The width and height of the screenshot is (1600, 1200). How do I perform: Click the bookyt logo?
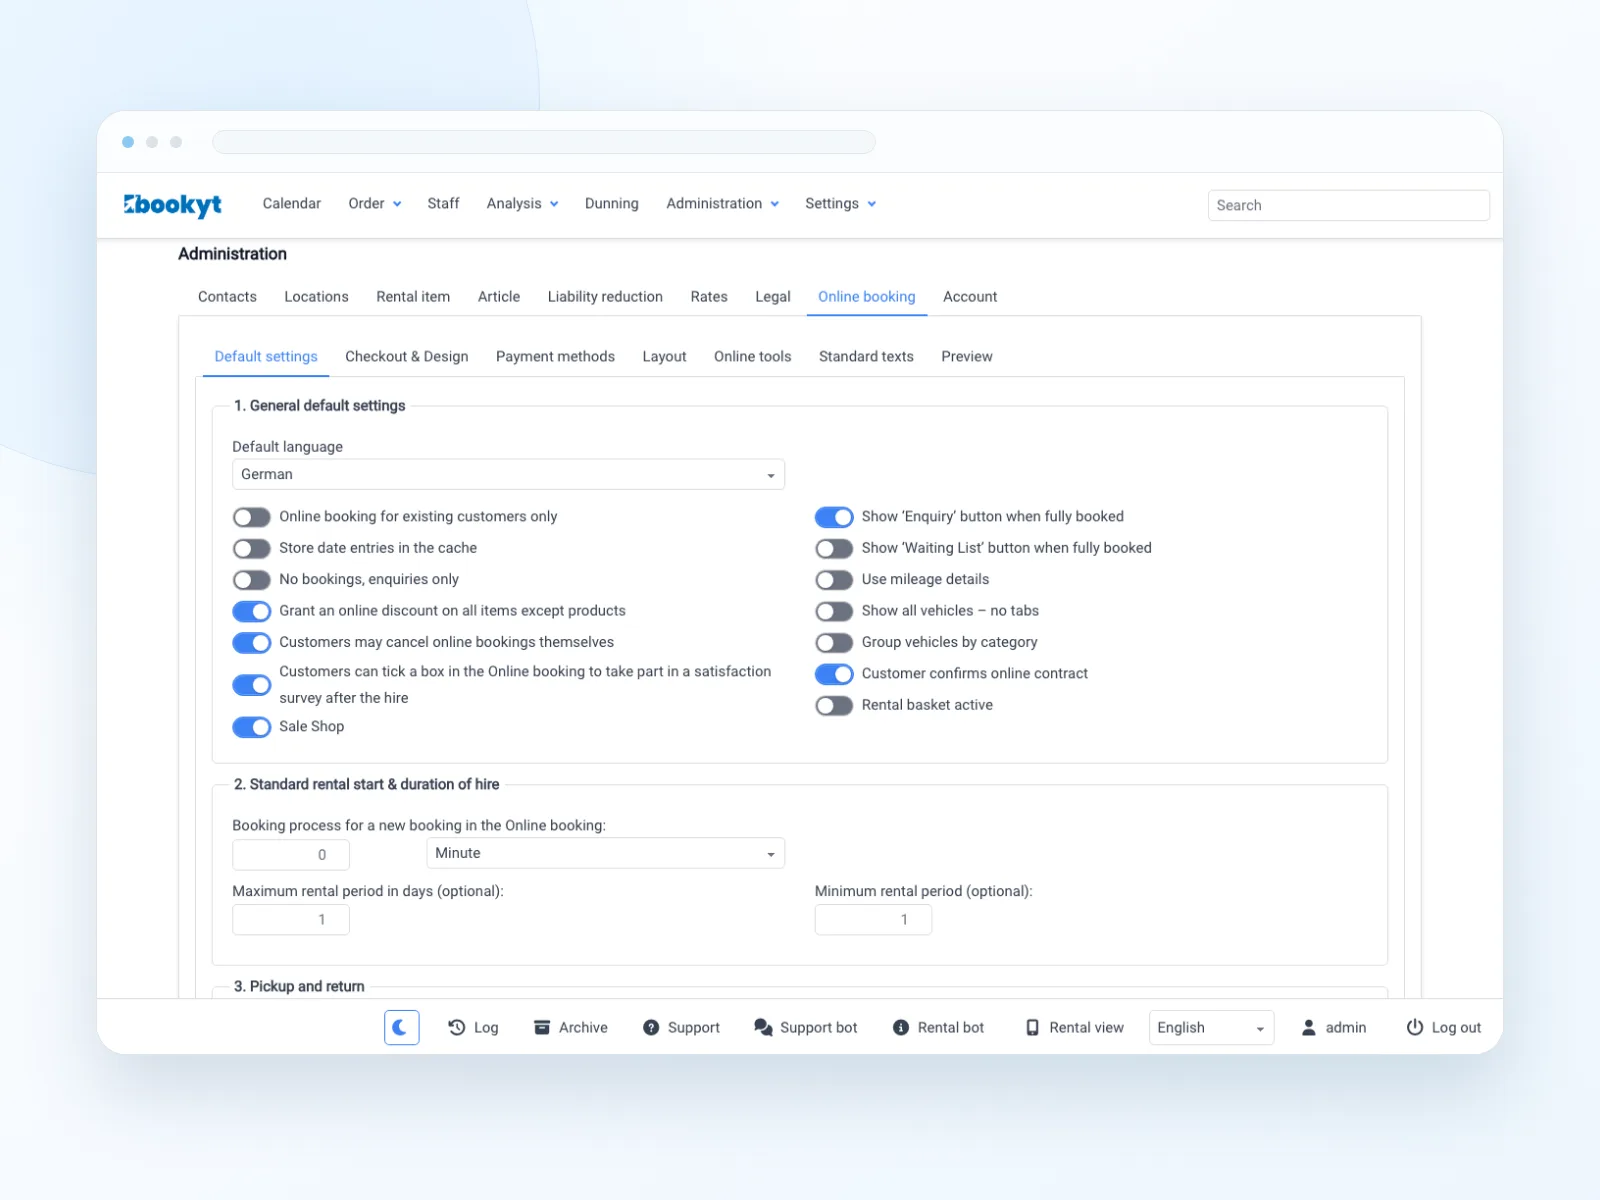point(172,204)
